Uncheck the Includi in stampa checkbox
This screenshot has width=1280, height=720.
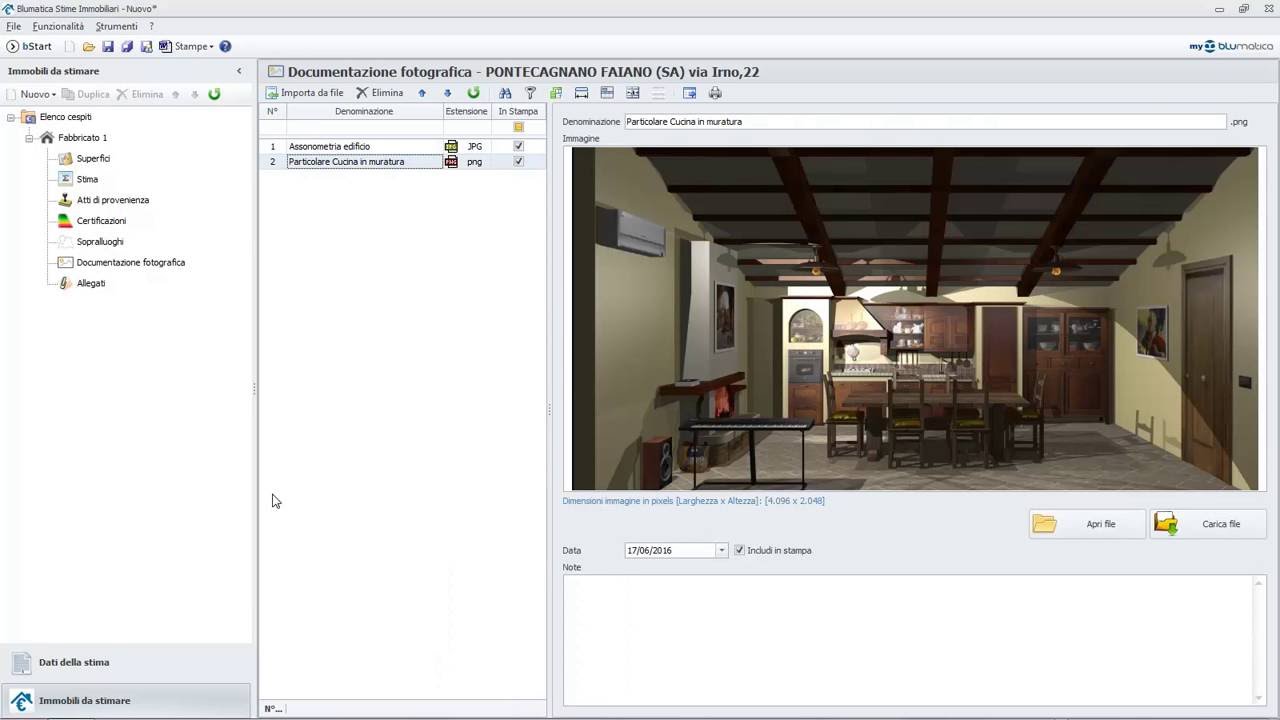739,550
